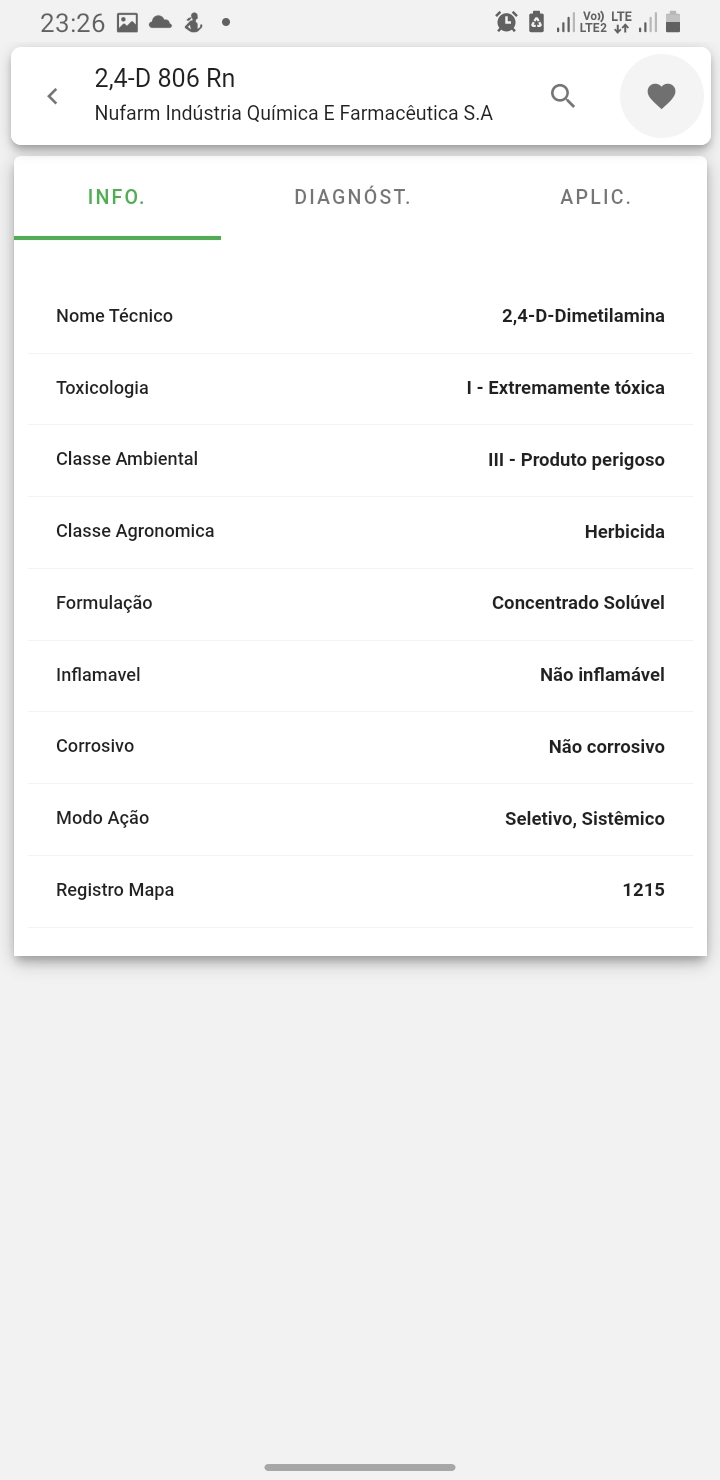Open the APLIC. tab
The height and width of the screenshot is (1480, 720).
pos(595,197)
